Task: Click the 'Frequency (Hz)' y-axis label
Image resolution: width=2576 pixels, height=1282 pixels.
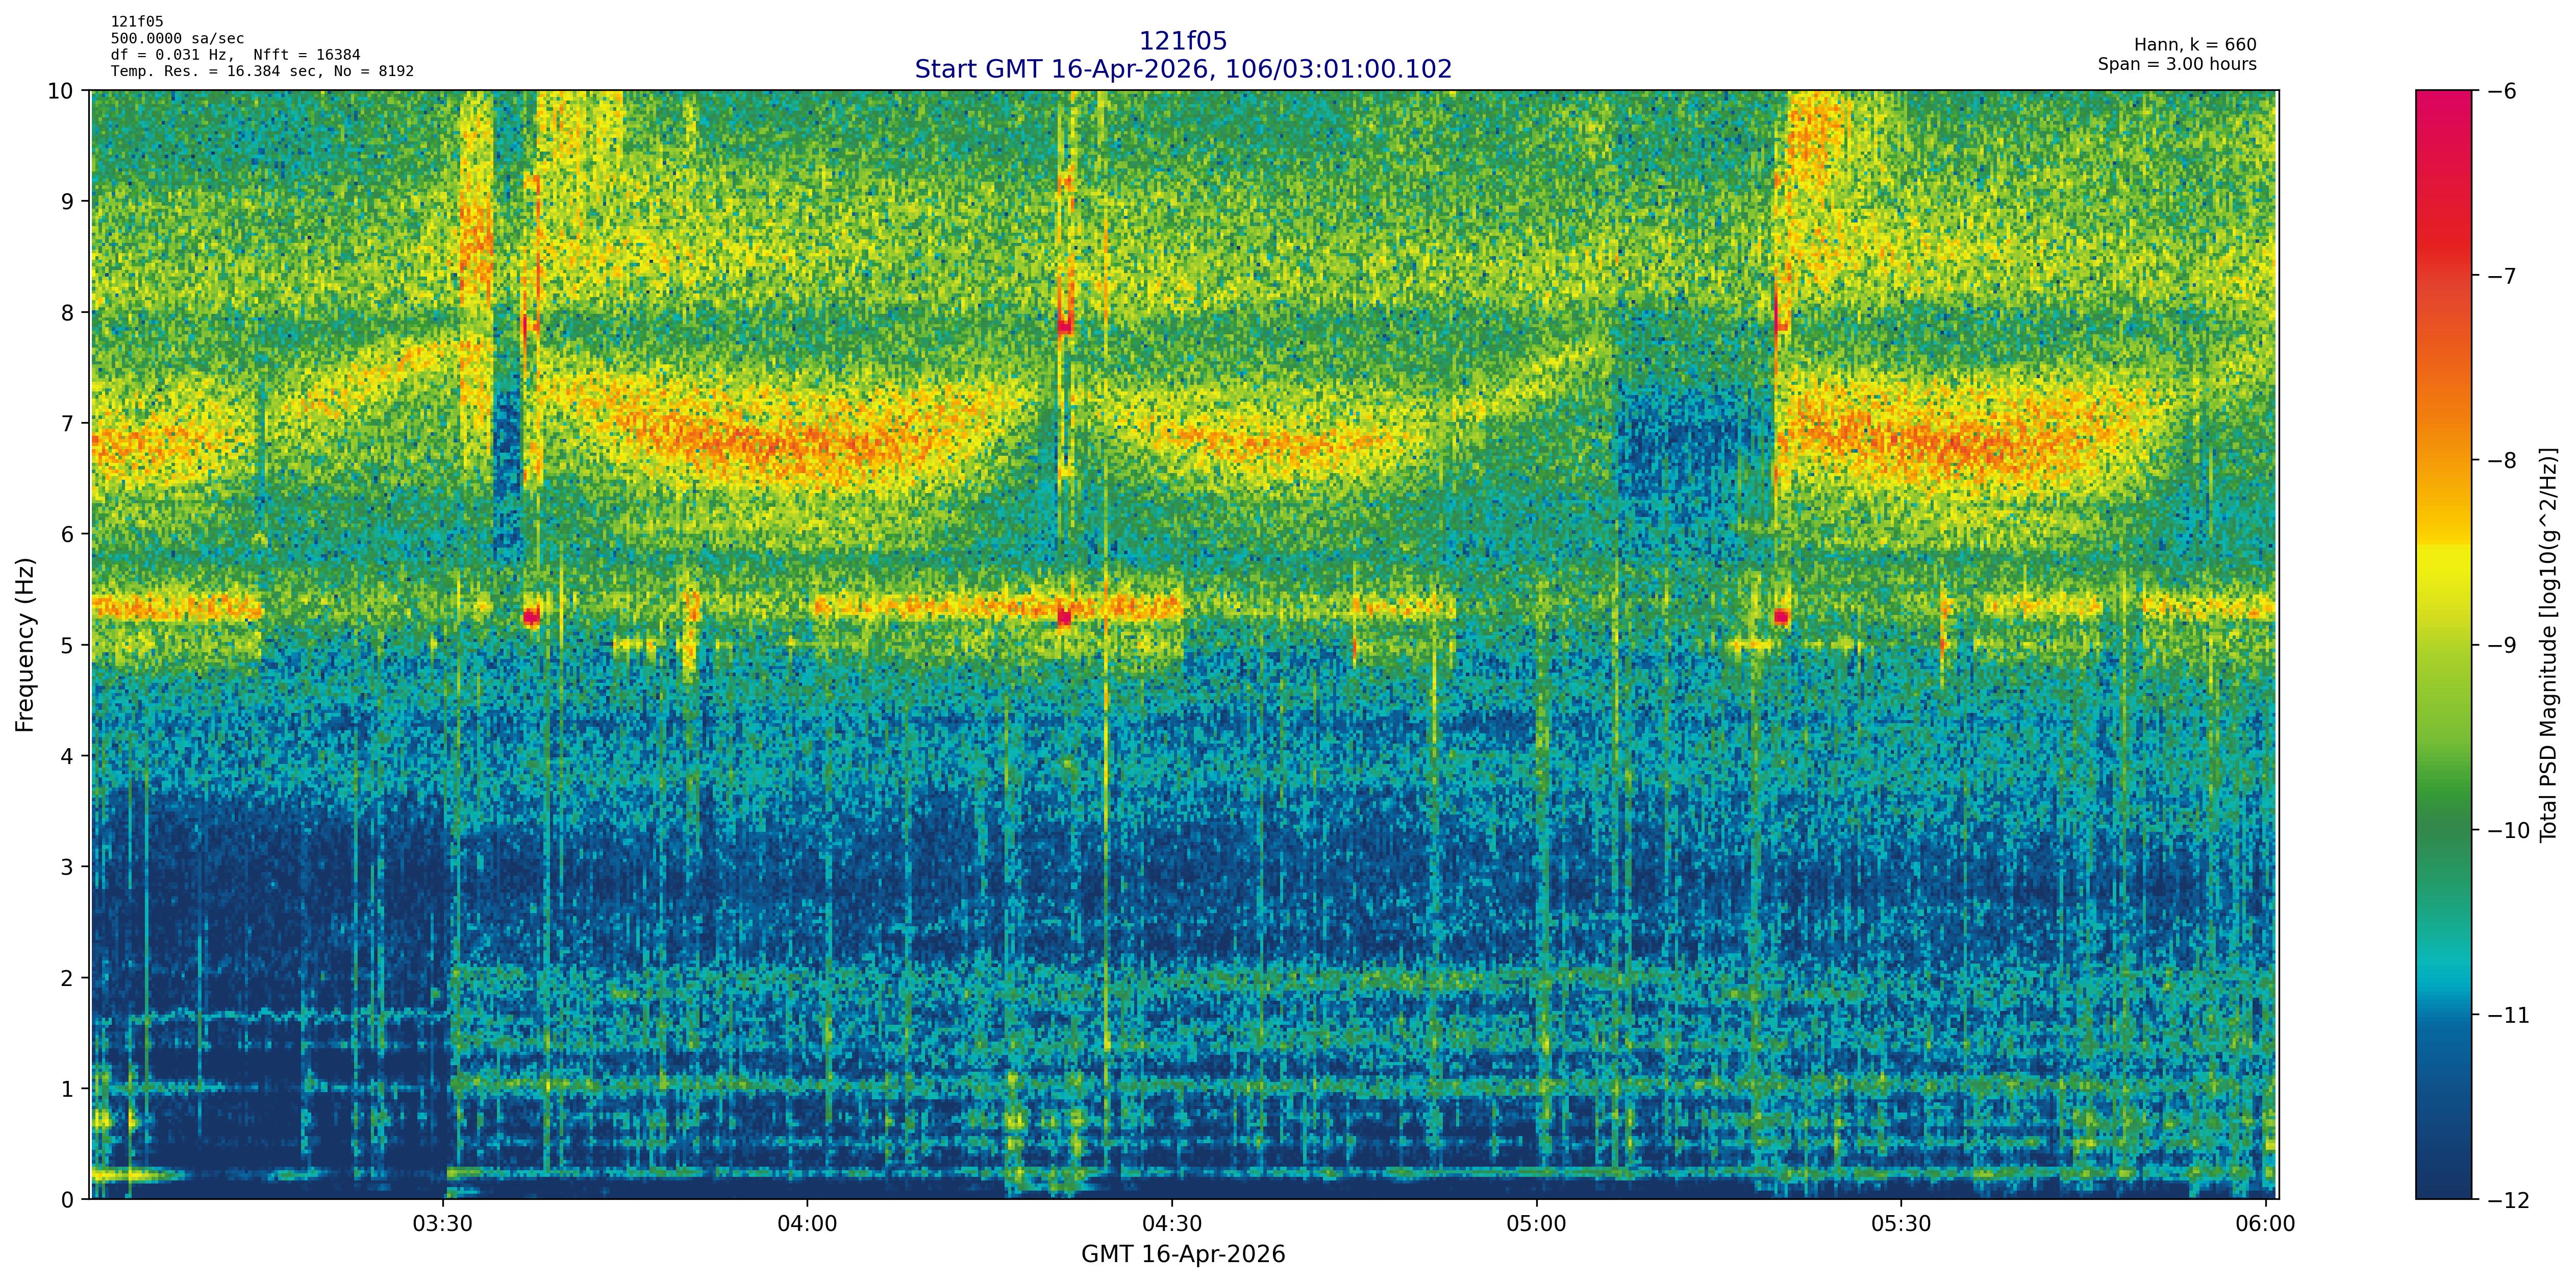Action: [x=25, y=645]
